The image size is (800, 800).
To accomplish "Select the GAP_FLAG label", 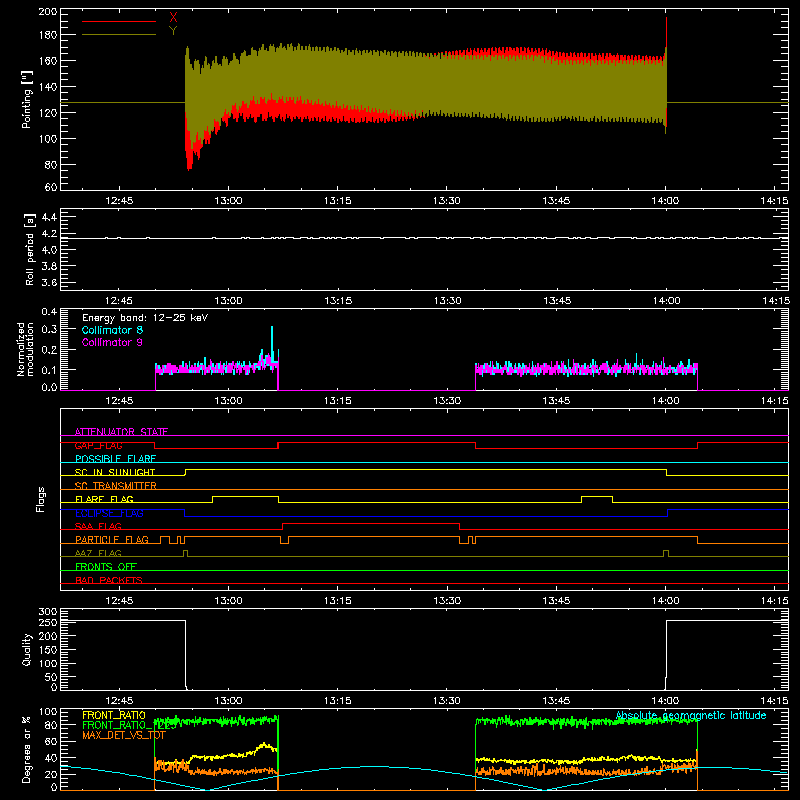I will coord(98,445).
